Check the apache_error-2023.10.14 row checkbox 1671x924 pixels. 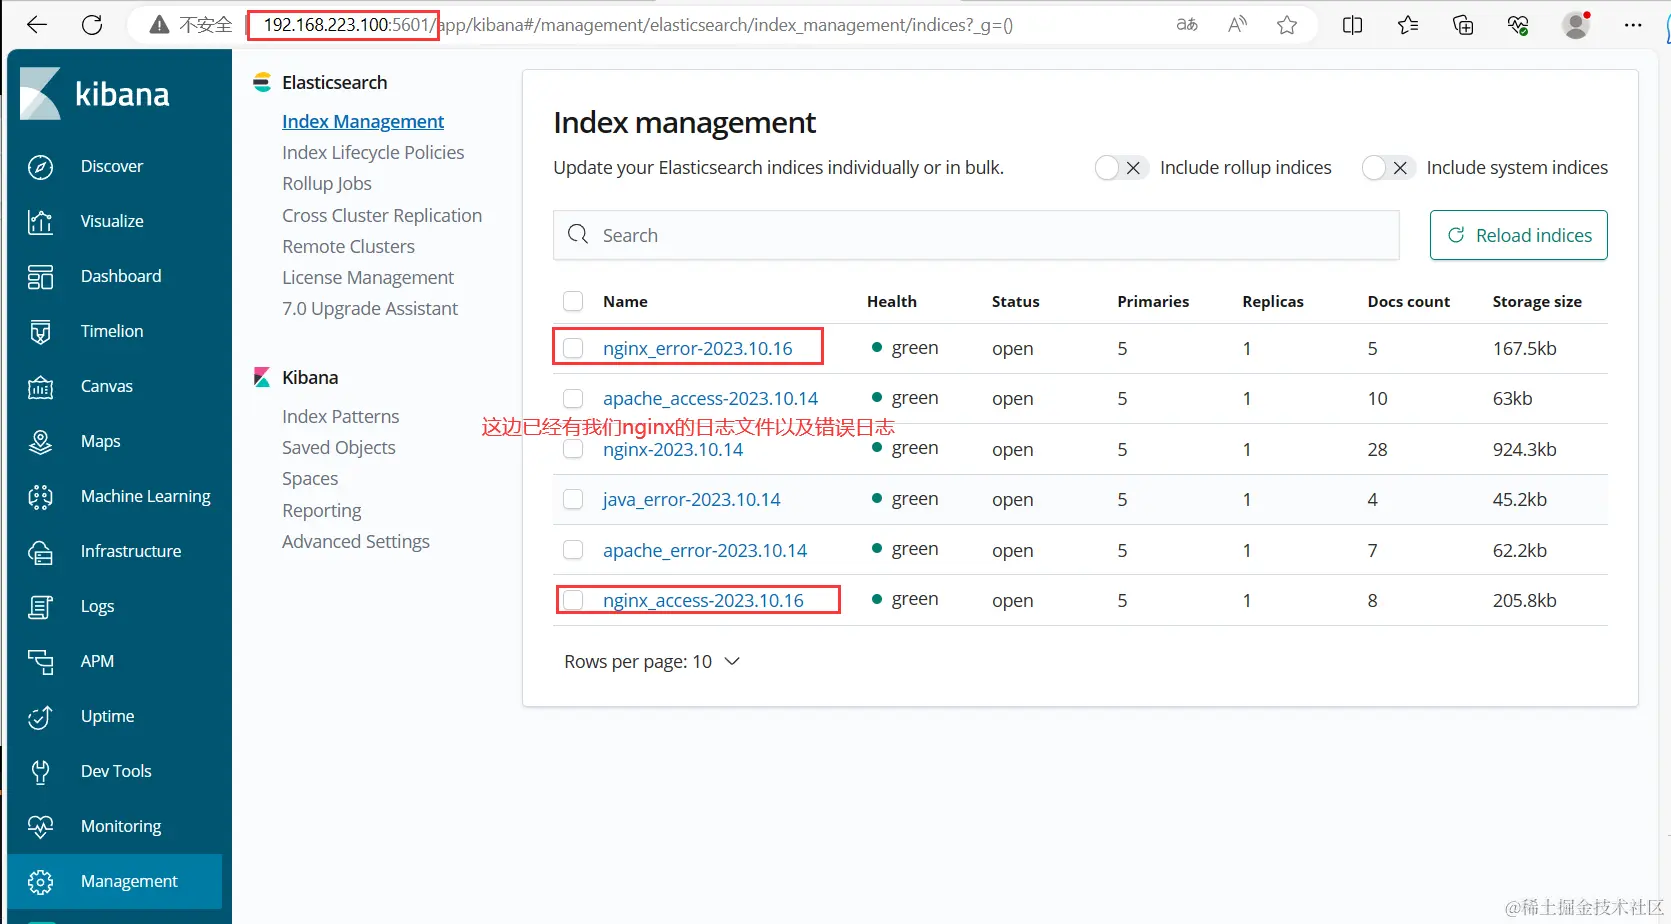point(573,550)
